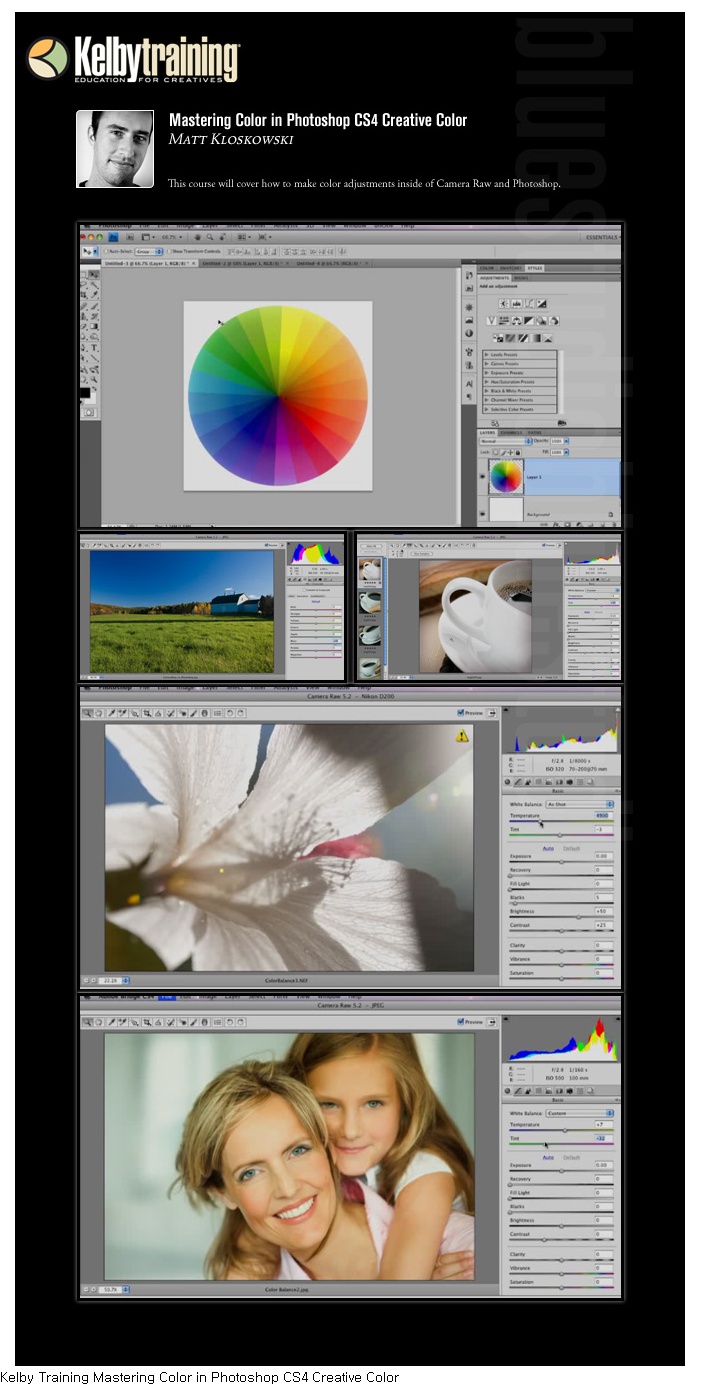Add a Brightness/Contrast adjustment in Adjustments panel
Screen dimensions: 703x1387
pos(504,304)
